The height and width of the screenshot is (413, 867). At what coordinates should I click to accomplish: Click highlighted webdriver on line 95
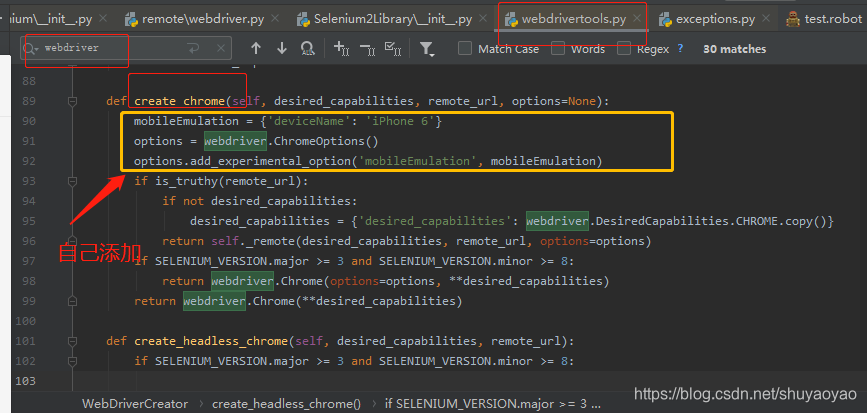coord(557,221)
